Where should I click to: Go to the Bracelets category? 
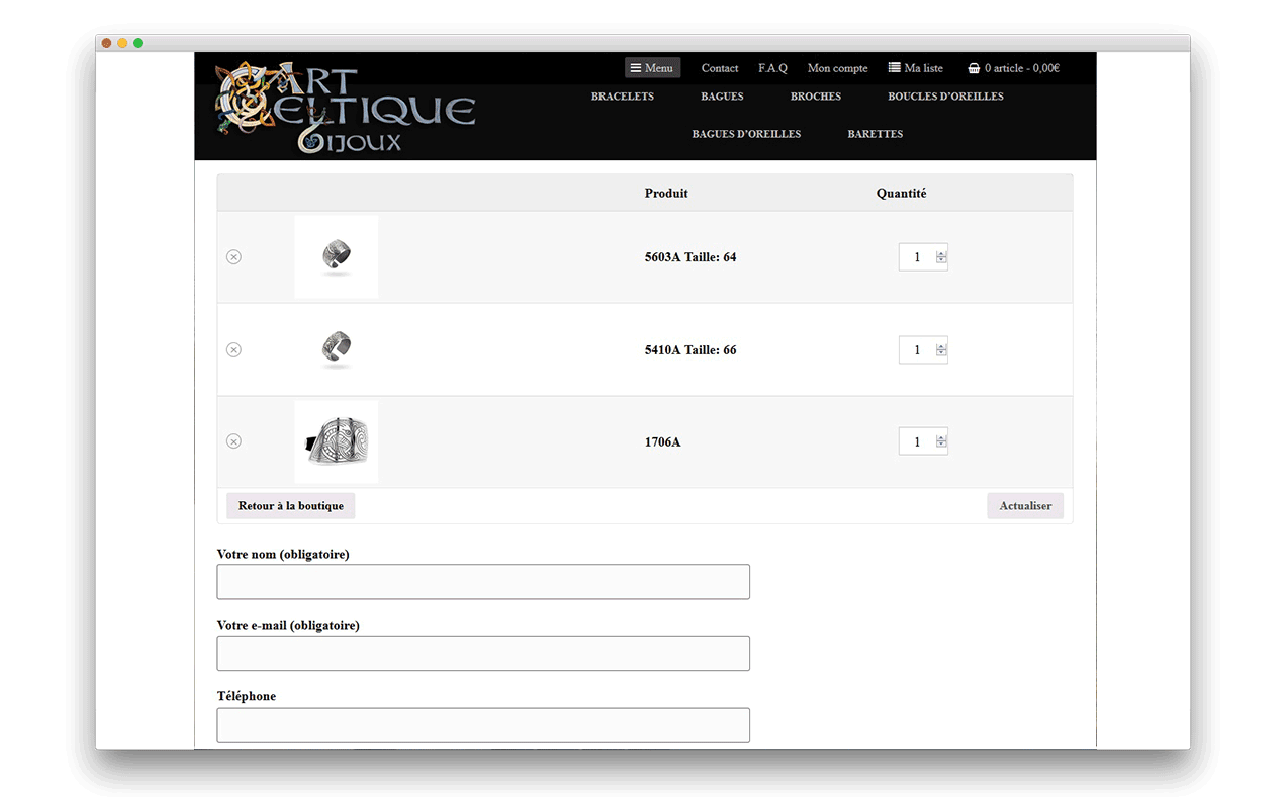coord(622,97)
